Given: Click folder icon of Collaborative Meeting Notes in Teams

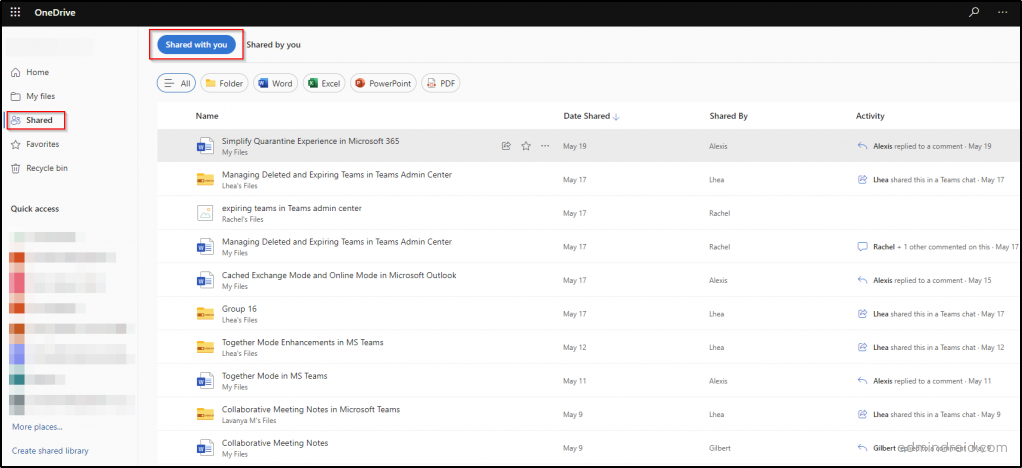Looking at the screenshot, I should [x=205, y=415].
